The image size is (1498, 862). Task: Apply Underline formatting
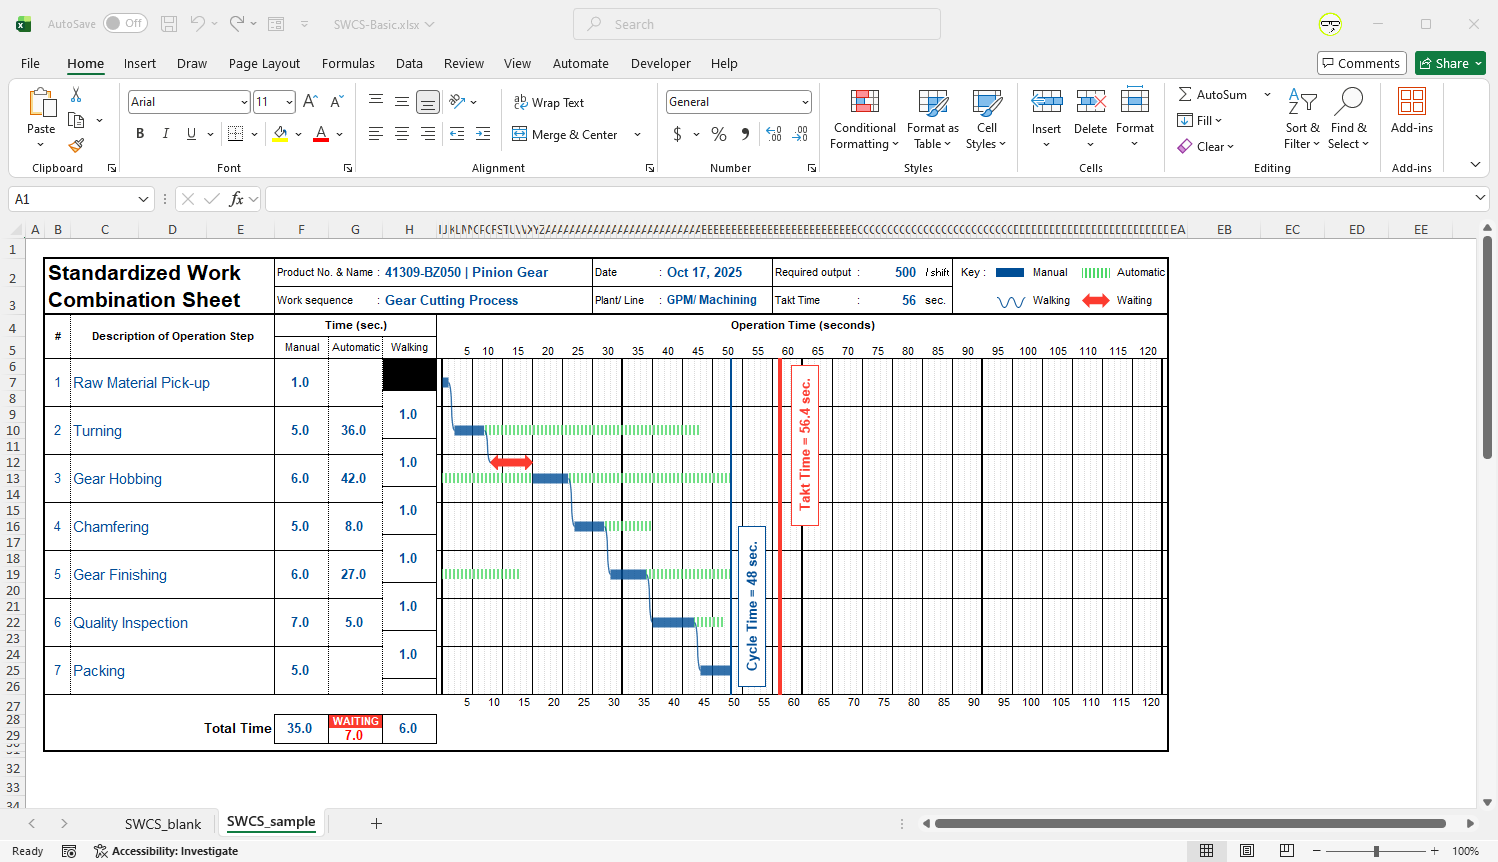[x=191, y=134]
